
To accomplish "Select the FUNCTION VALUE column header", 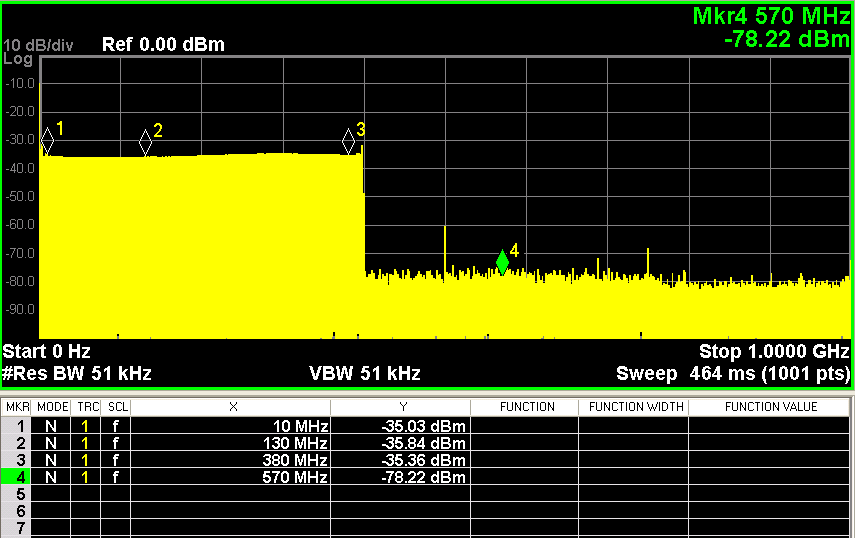I will (x=770, y=407).
